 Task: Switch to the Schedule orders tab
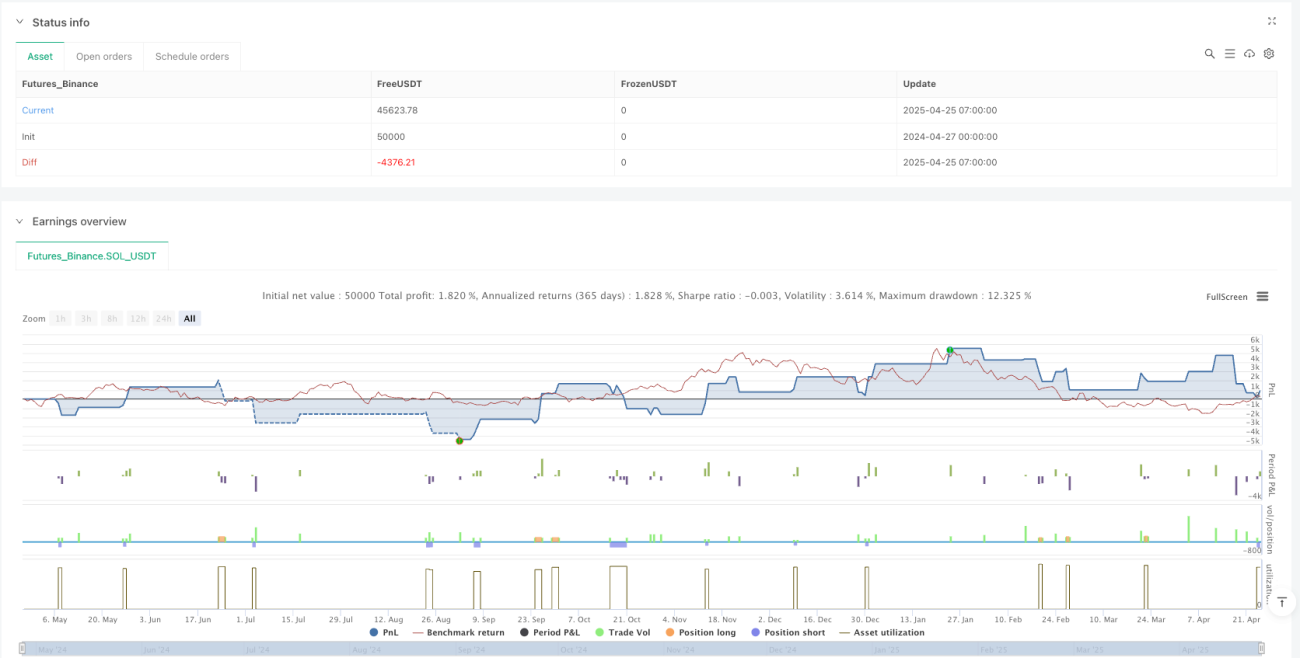(x=192, y=57)
